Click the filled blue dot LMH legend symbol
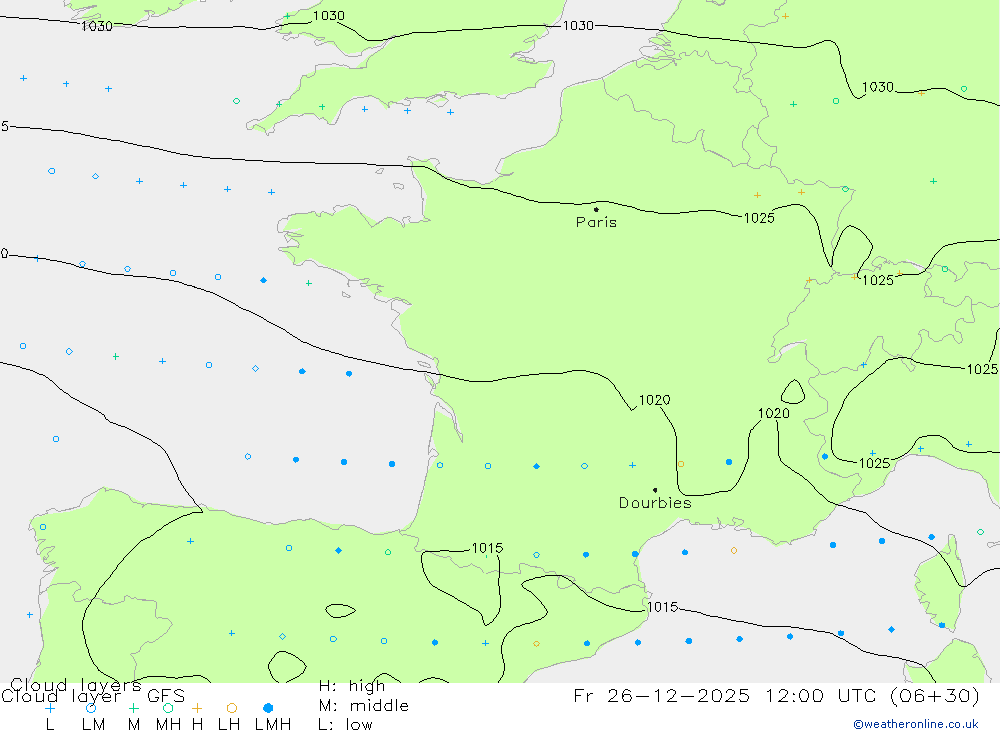 click(x=268, y=708)
